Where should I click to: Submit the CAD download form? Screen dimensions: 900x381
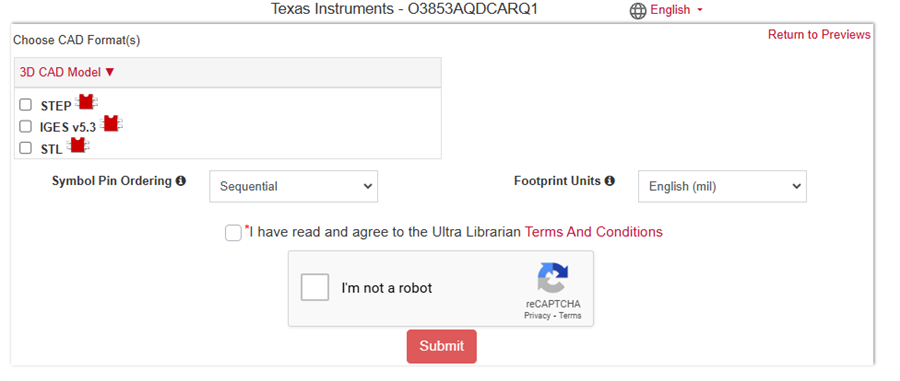(441, 347)
